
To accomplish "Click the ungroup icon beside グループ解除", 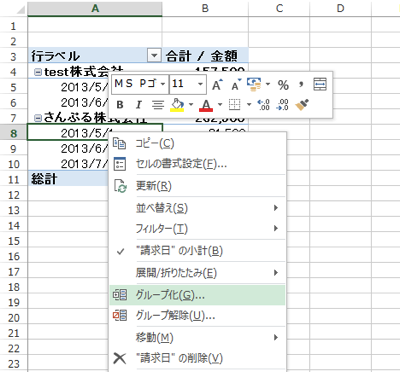I will click(x=120, y=315).
